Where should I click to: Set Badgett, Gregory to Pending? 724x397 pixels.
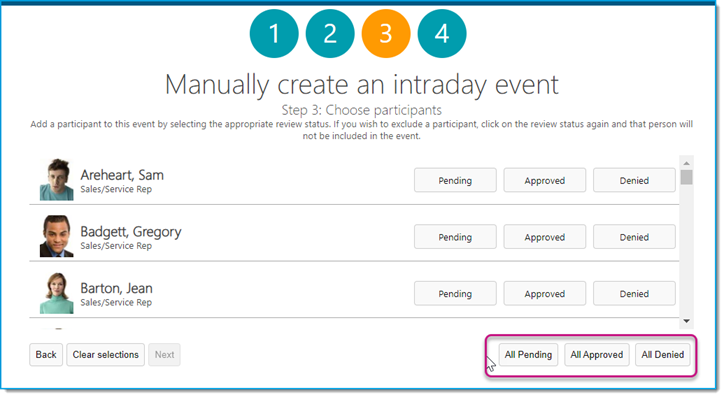[455, 237]
